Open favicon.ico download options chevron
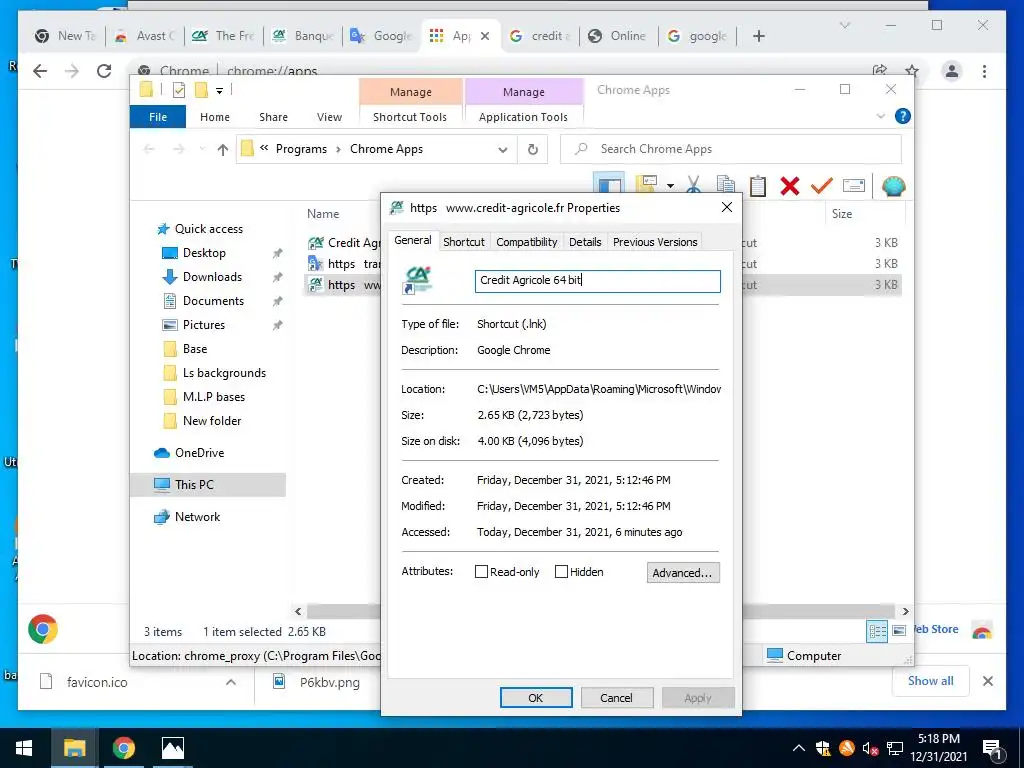 [231, 682]
